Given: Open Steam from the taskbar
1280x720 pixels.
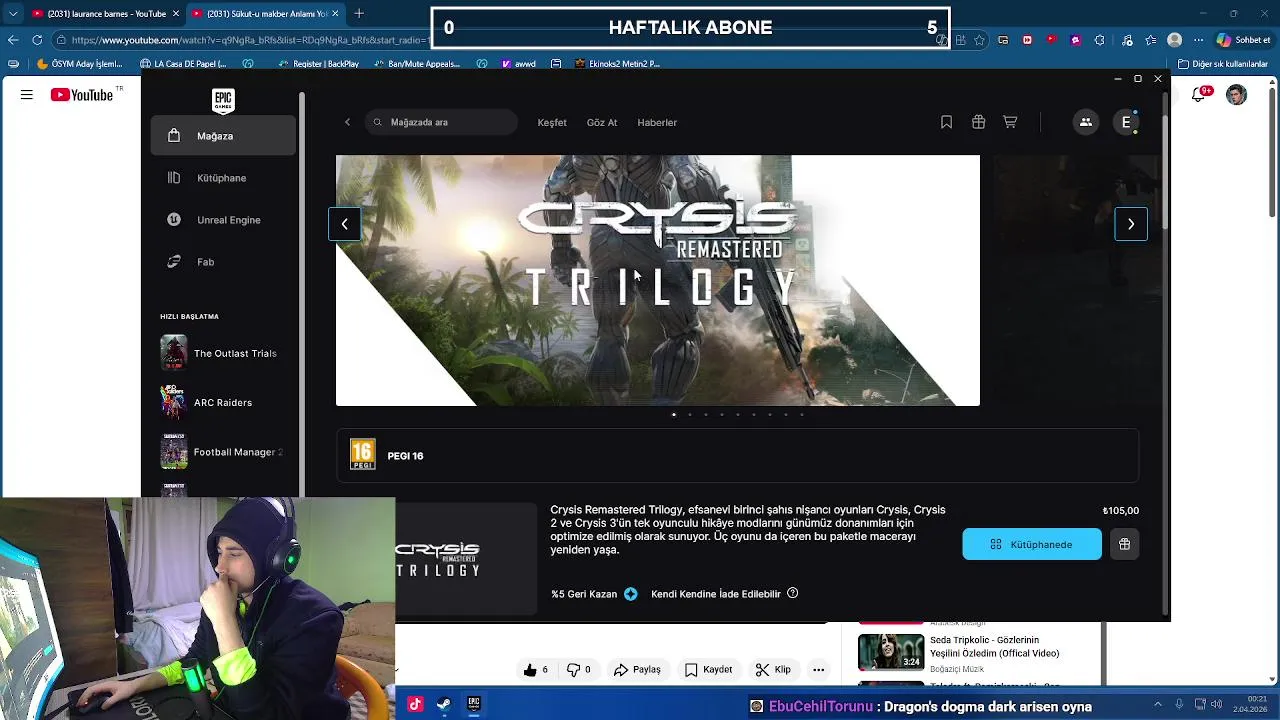Looking at the screenshot, I should click(444, 704).
